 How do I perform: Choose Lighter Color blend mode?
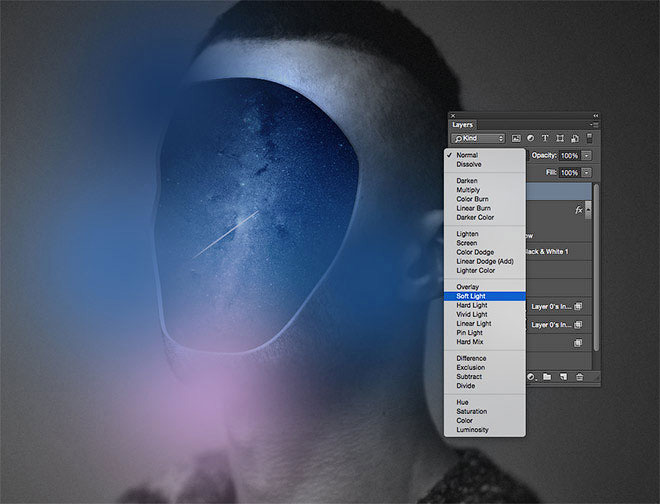click(485, 270)
